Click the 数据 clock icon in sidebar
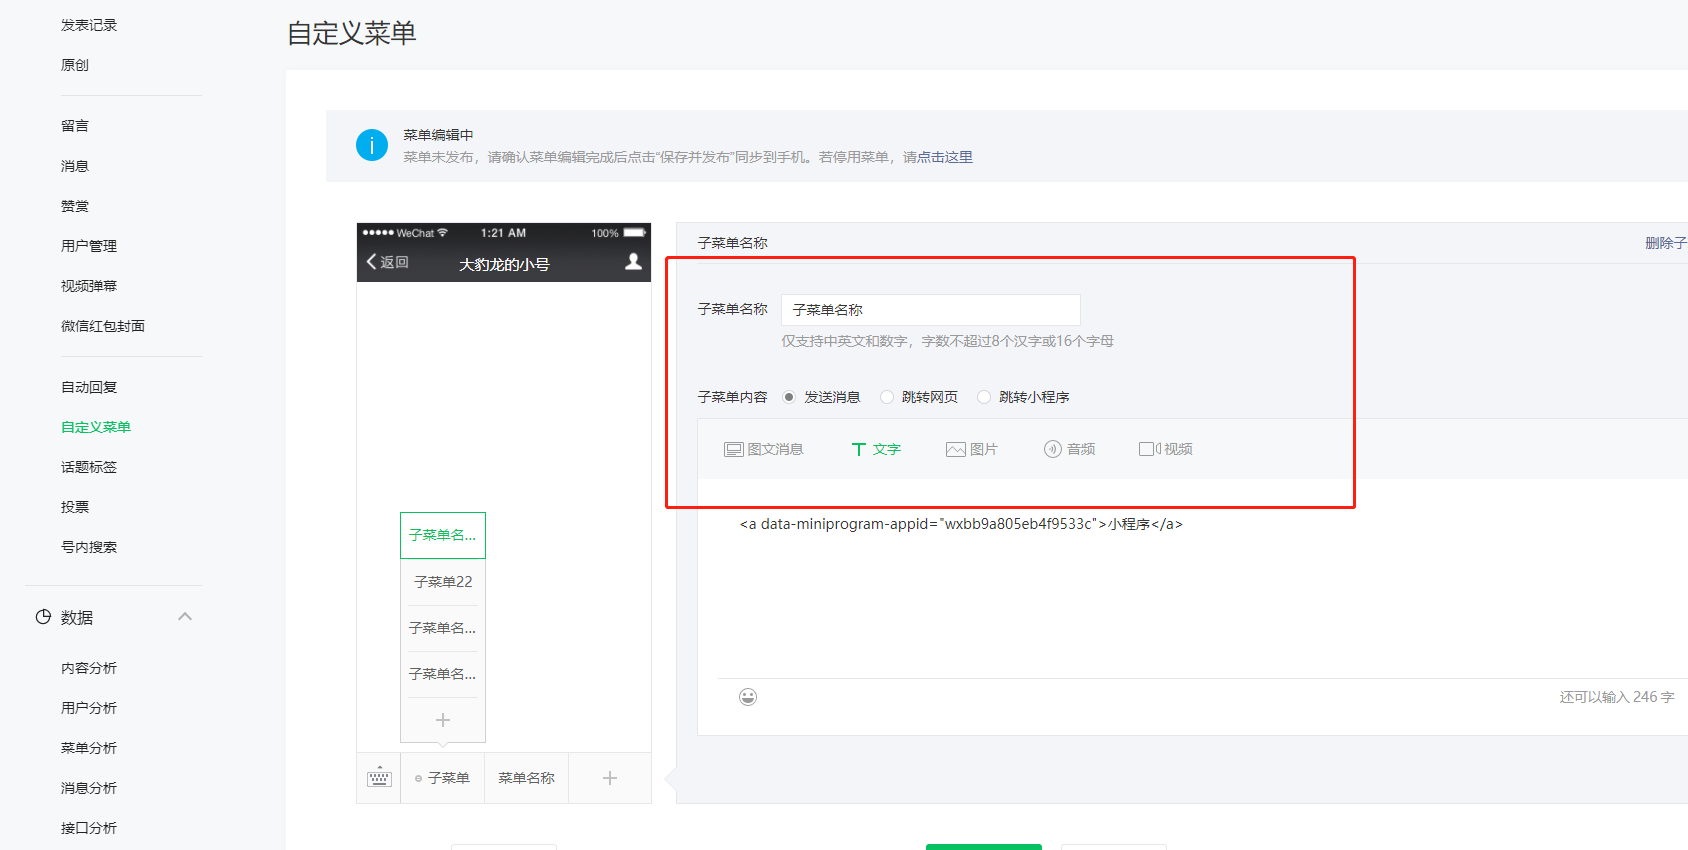 [43, 617]
